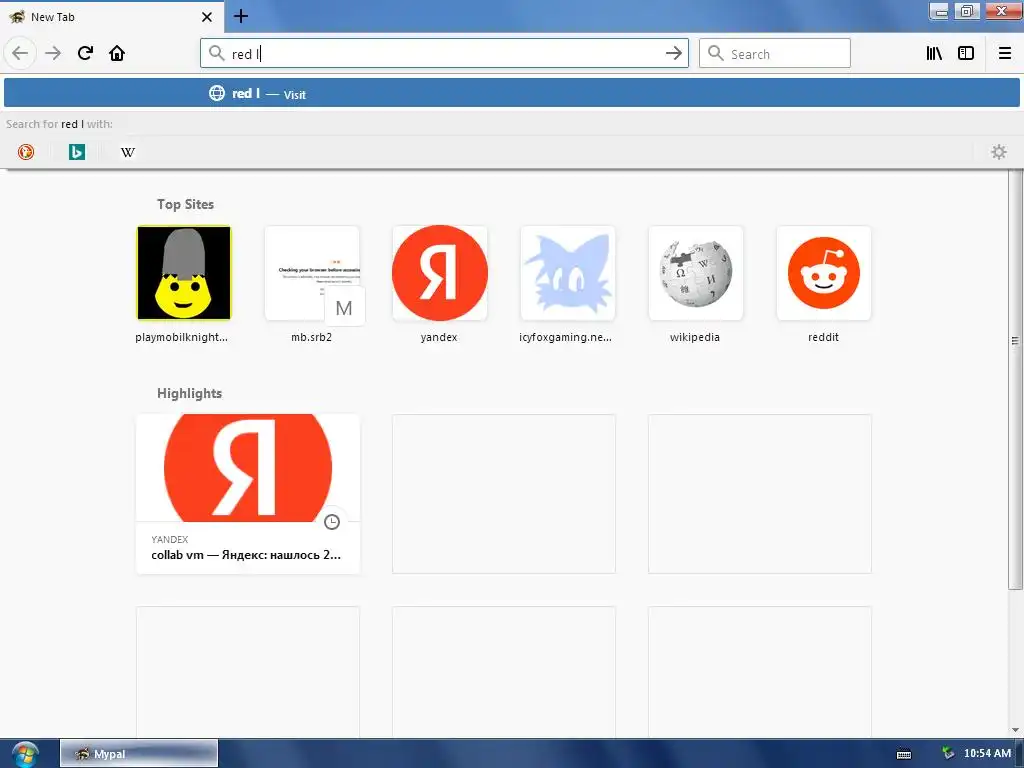Screen dimensions: 1024x768
Task: Reload the current page
Action: (x=85, y=53)
